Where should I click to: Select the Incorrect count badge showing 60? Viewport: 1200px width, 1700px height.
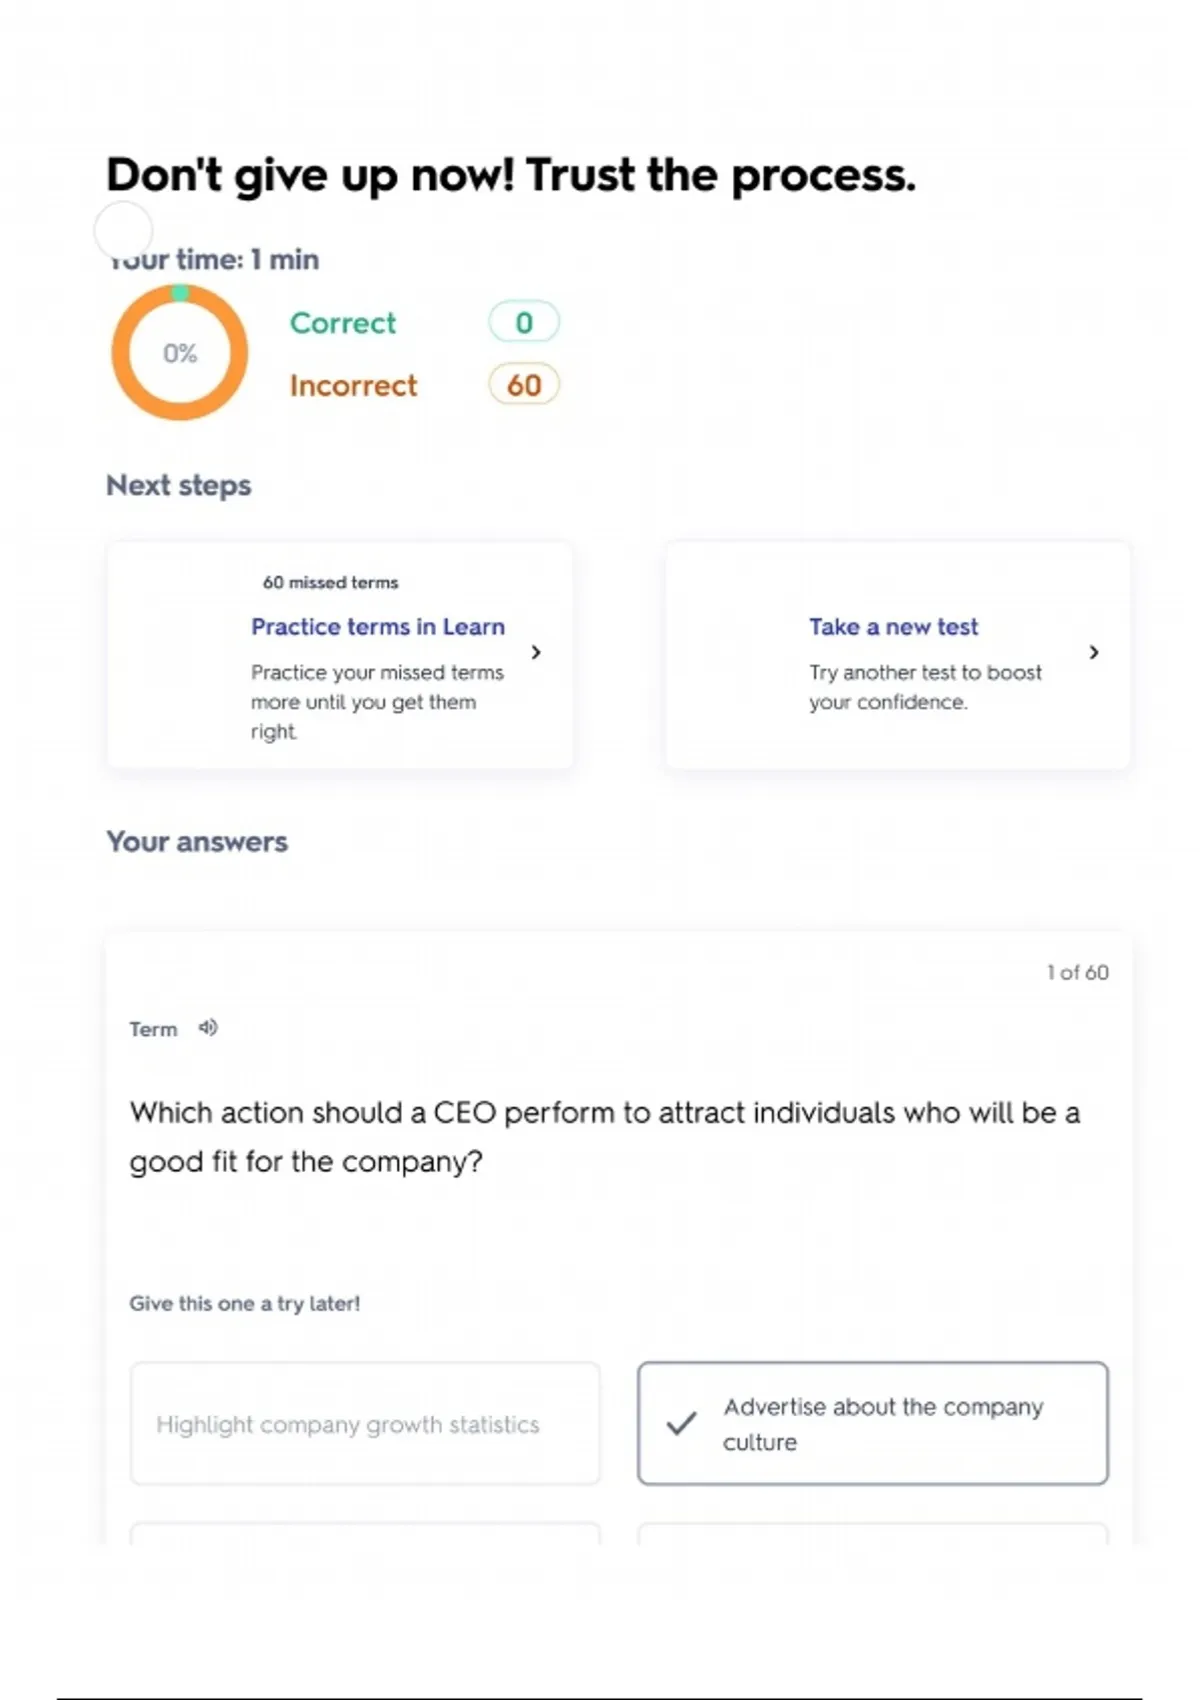point(523,385)
